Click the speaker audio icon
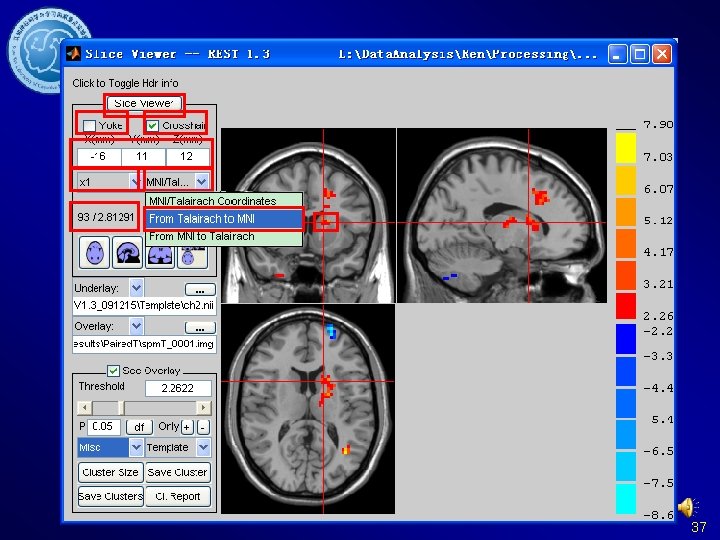Image resolution: width=720 pixels, height=540 pixels. tap(688, 508)
